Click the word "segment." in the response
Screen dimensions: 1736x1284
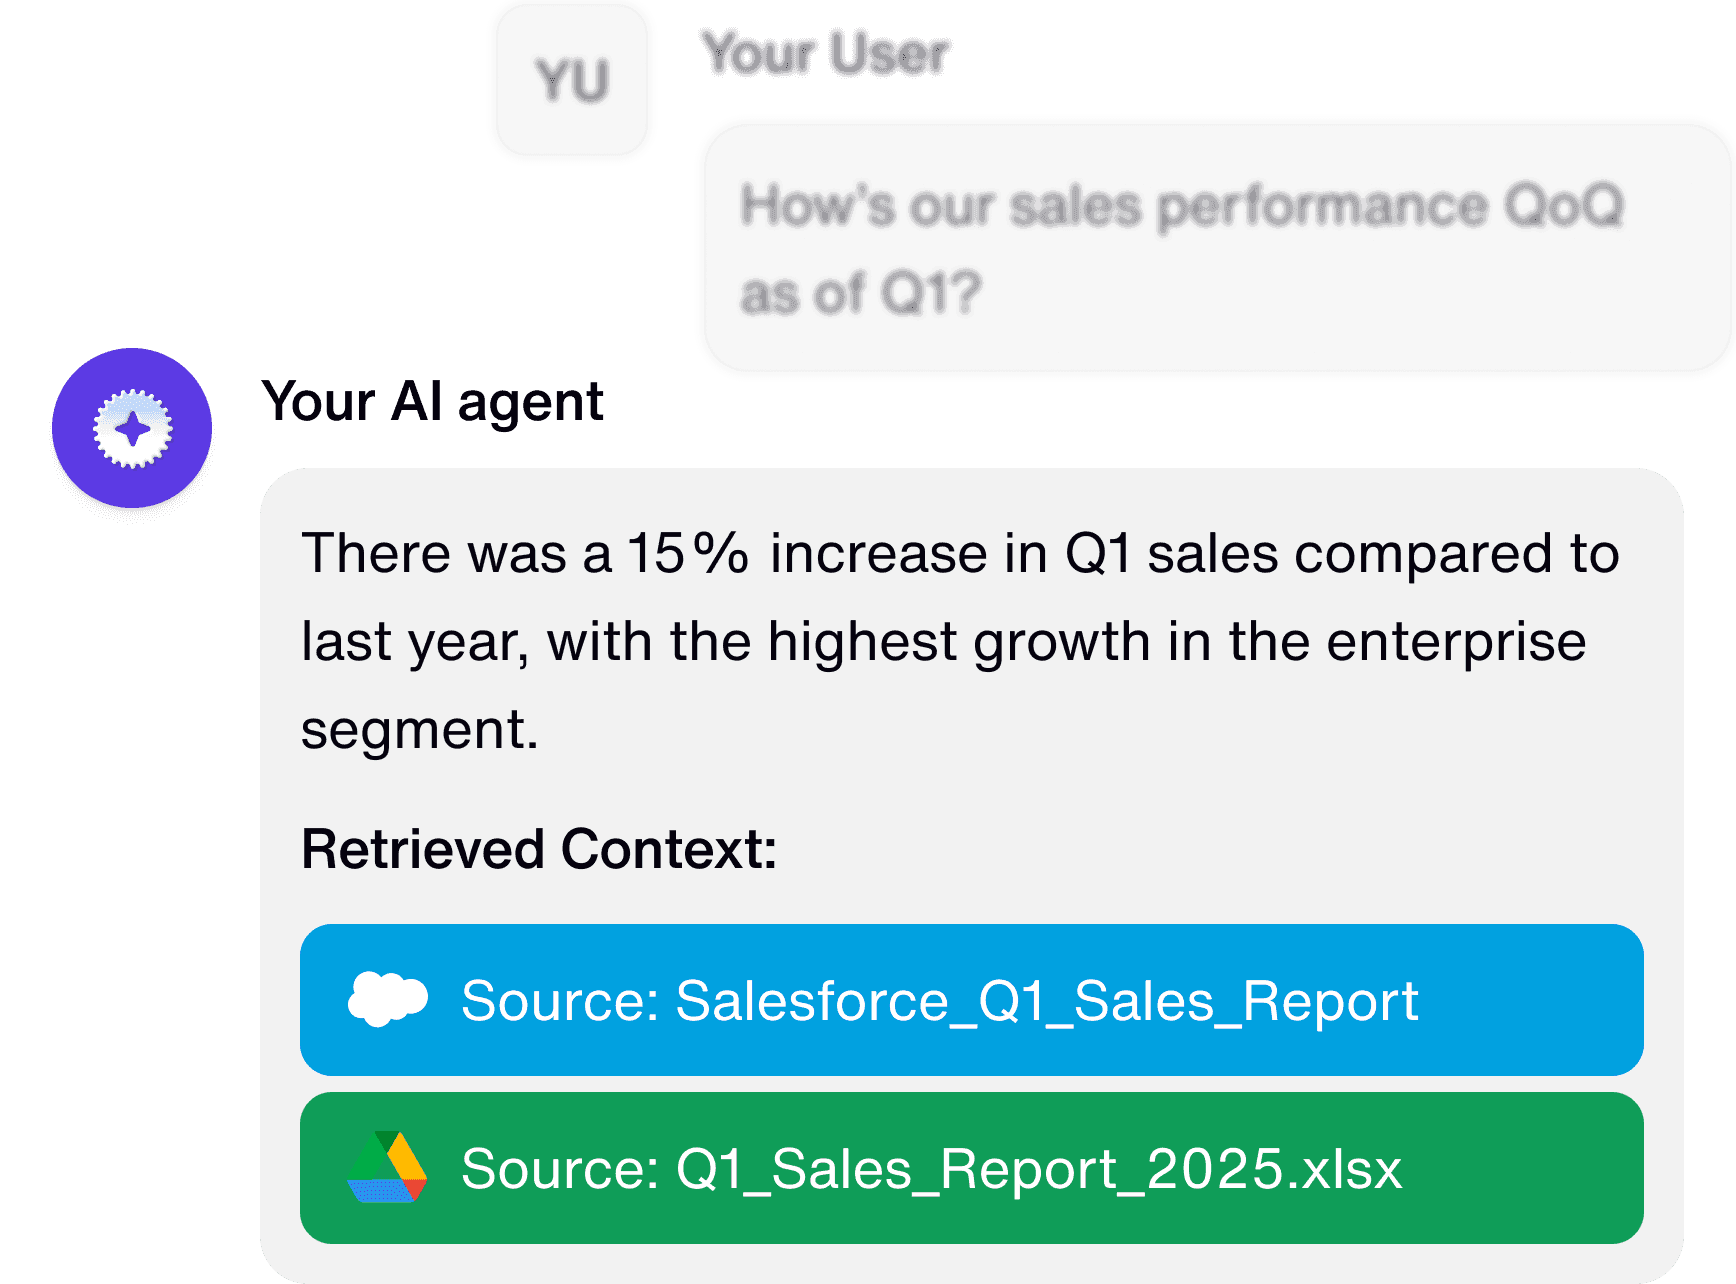point(420,728)
